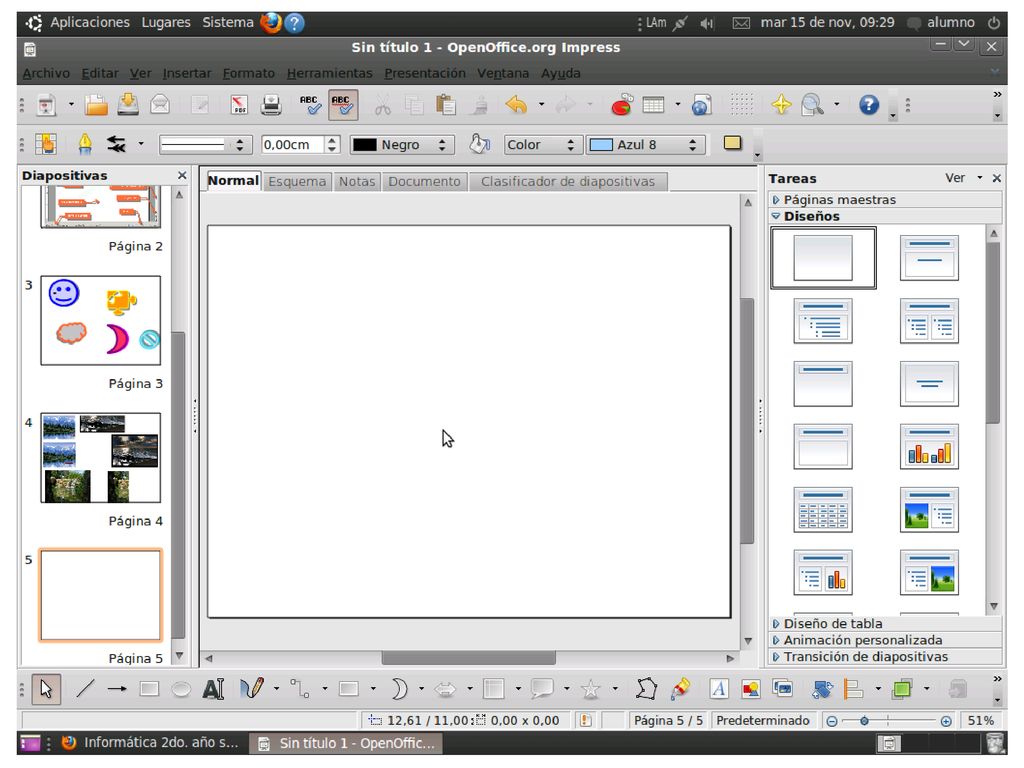
Task: Open the Negro line color dropdown
Action: [400, 144]
